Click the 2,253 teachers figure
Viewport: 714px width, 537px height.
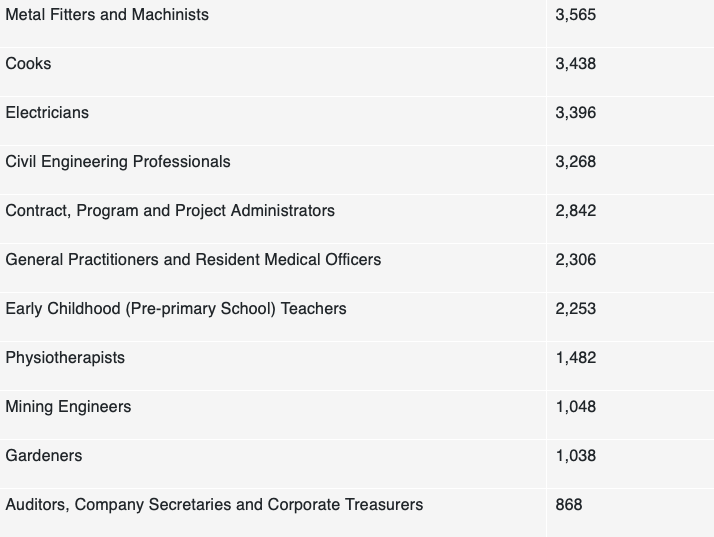(576, 308)
